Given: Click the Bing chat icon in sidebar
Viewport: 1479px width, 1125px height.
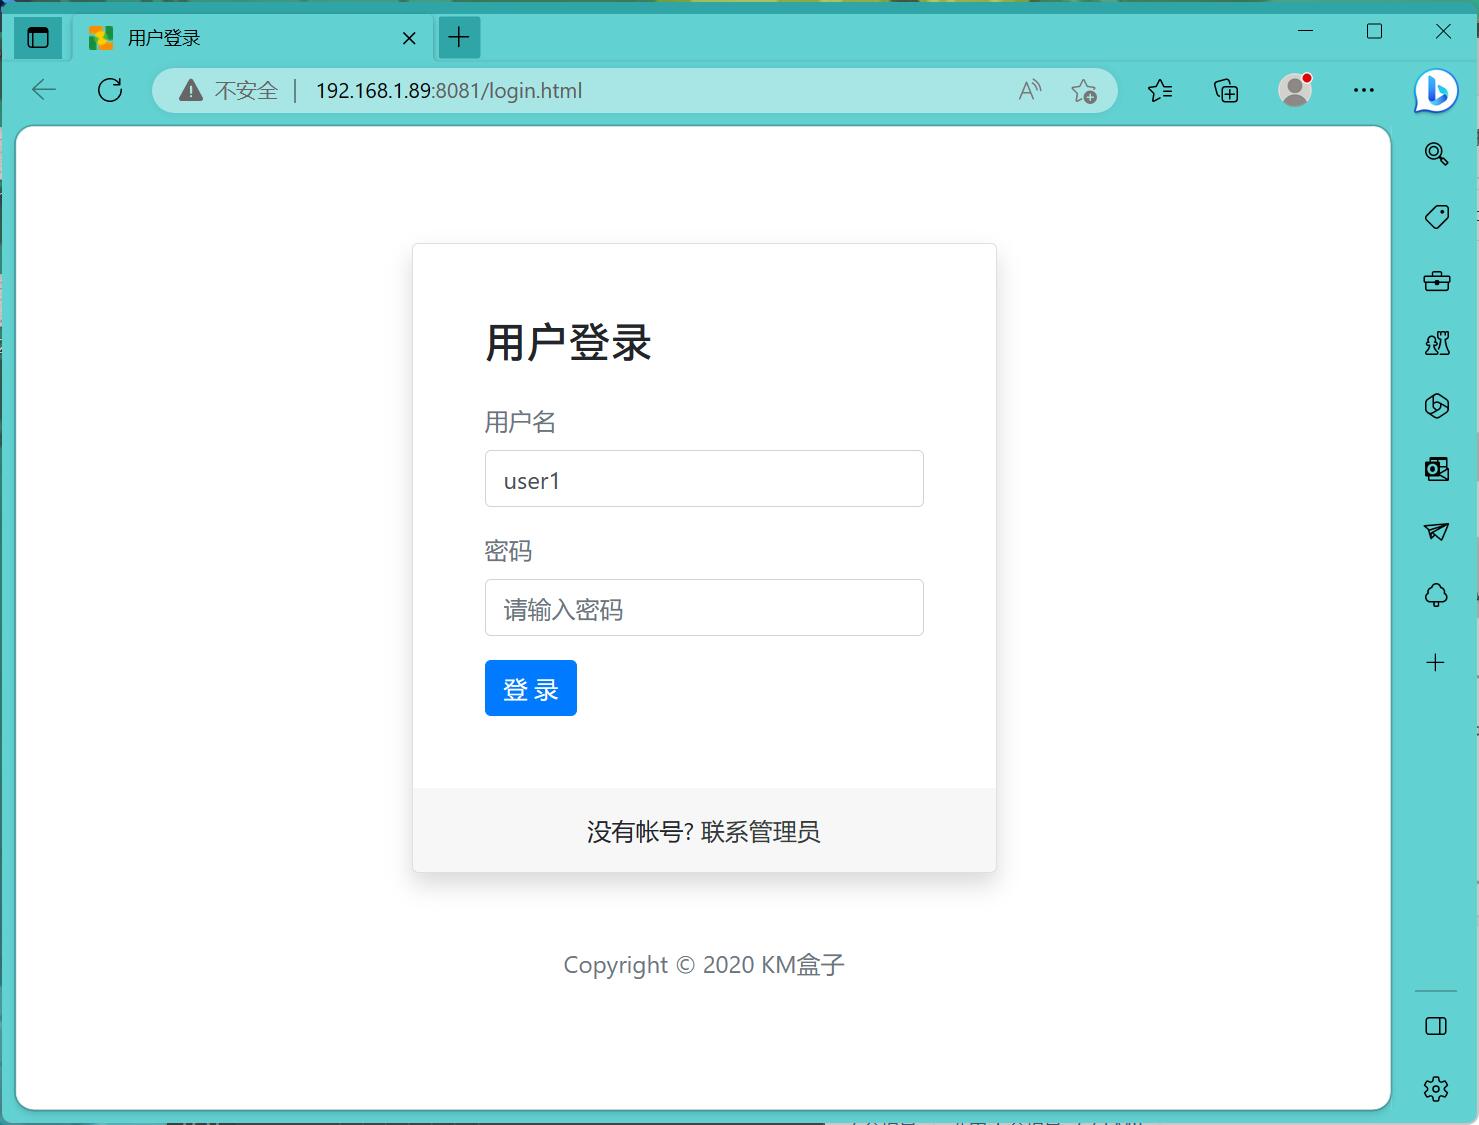Looking at the screenshot, I should click(1436, 91).
